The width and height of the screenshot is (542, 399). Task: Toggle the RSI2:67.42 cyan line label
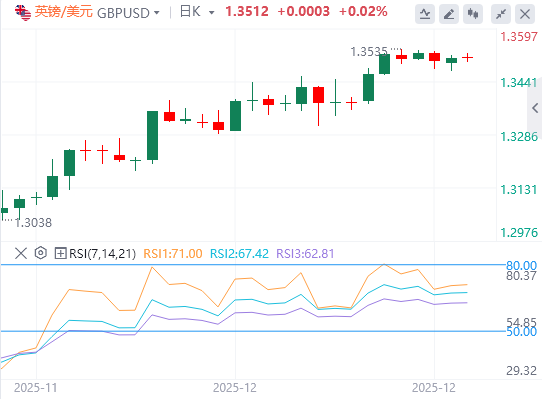click(x=239, y=254)
